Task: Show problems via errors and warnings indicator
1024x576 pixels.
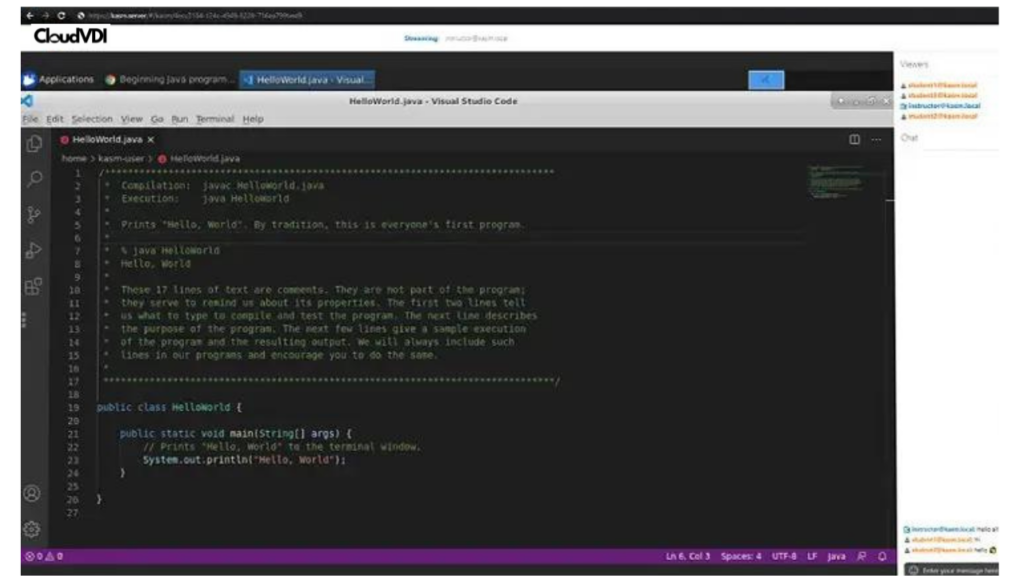Action: pos(44,556)
